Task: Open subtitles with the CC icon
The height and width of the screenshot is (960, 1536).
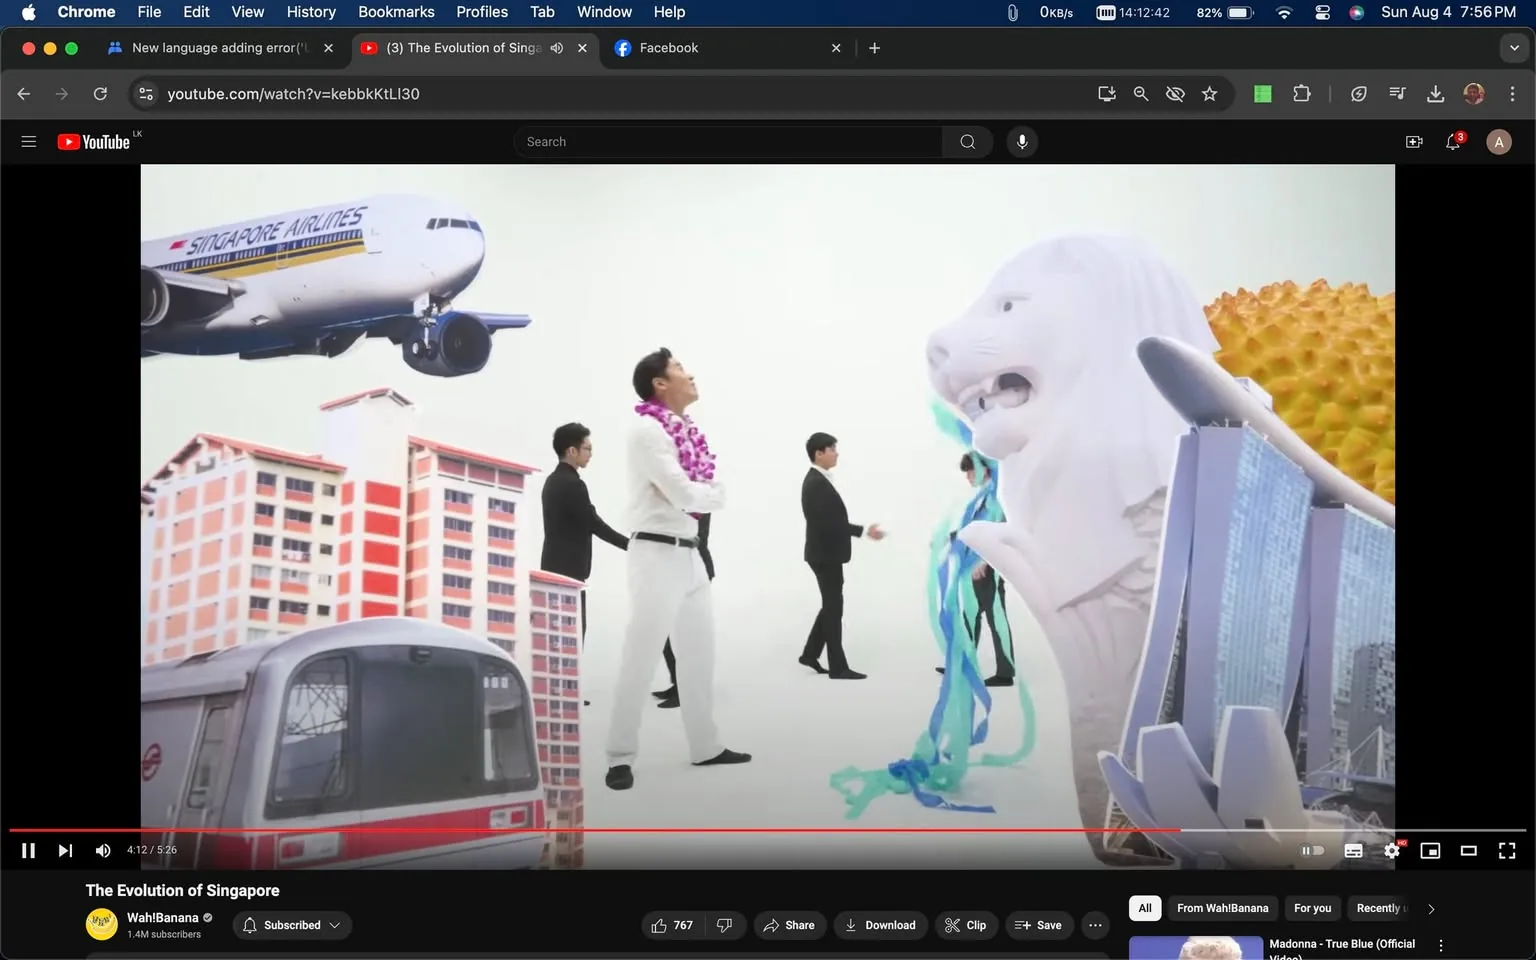Action: (x=1353, y=850)
